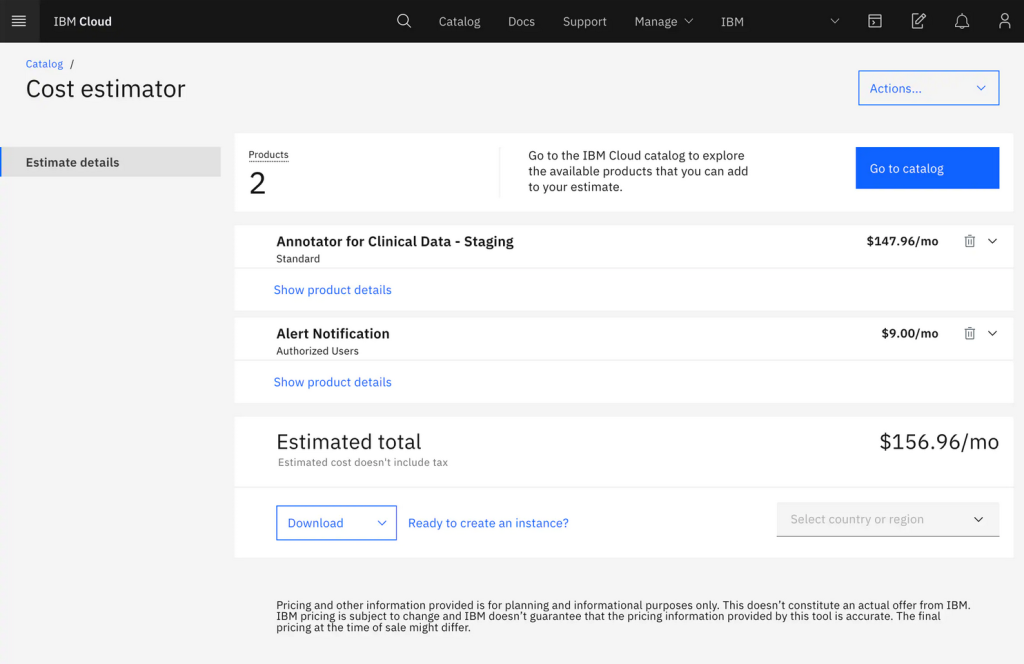Image resolution: width=1024 pixels, height=664 pixels.
Task: Click the Products count label
Action: [x=268, y=155]
